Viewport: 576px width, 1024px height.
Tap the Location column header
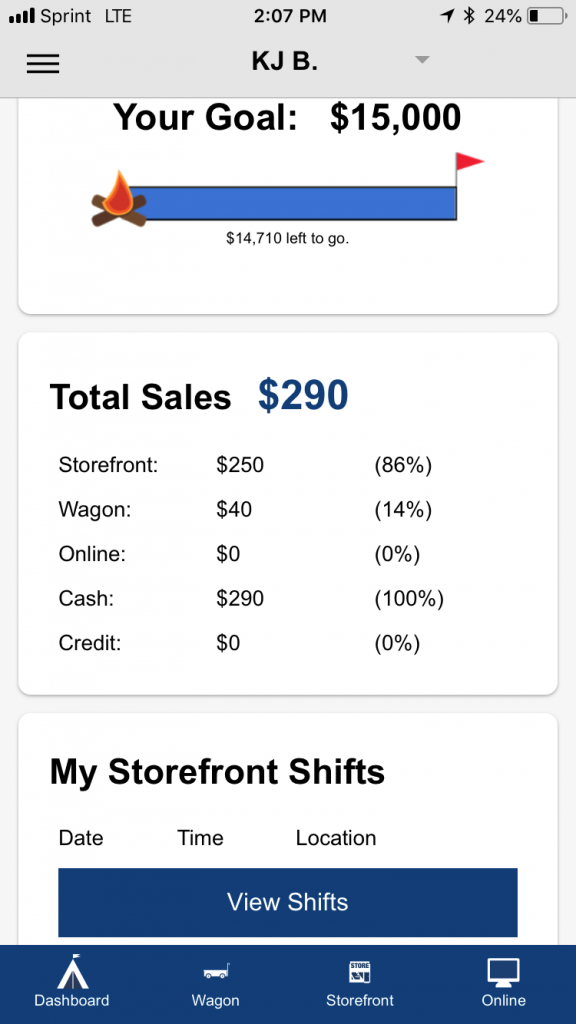point(336,838)
